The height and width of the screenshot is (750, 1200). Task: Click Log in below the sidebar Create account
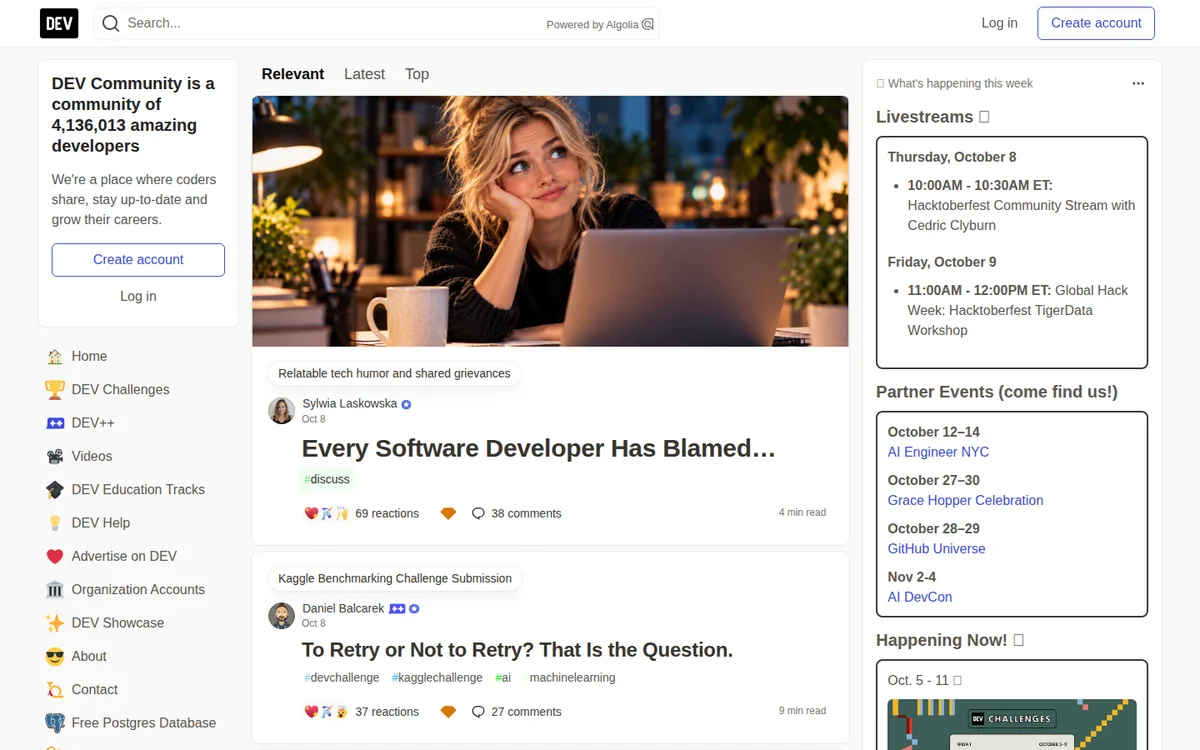(138, 296)
